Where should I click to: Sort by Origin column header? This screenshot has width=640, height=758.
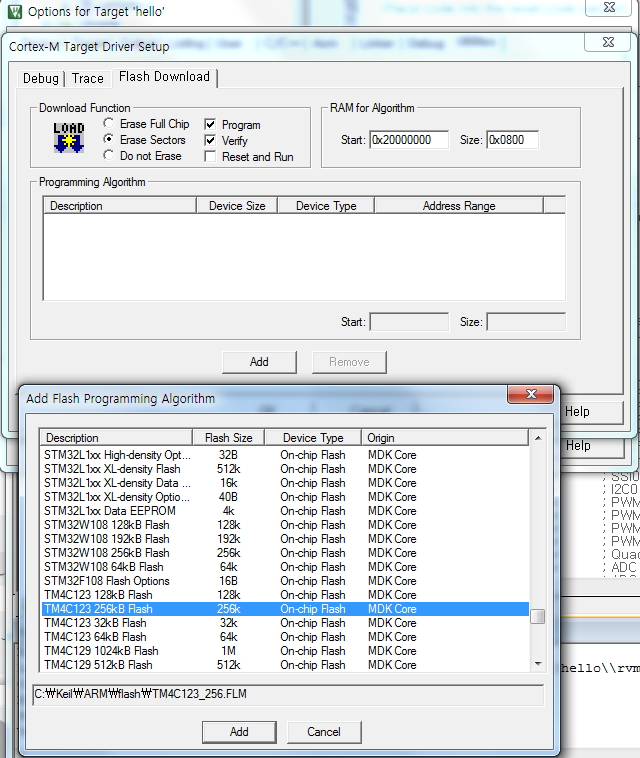[445, 437]
